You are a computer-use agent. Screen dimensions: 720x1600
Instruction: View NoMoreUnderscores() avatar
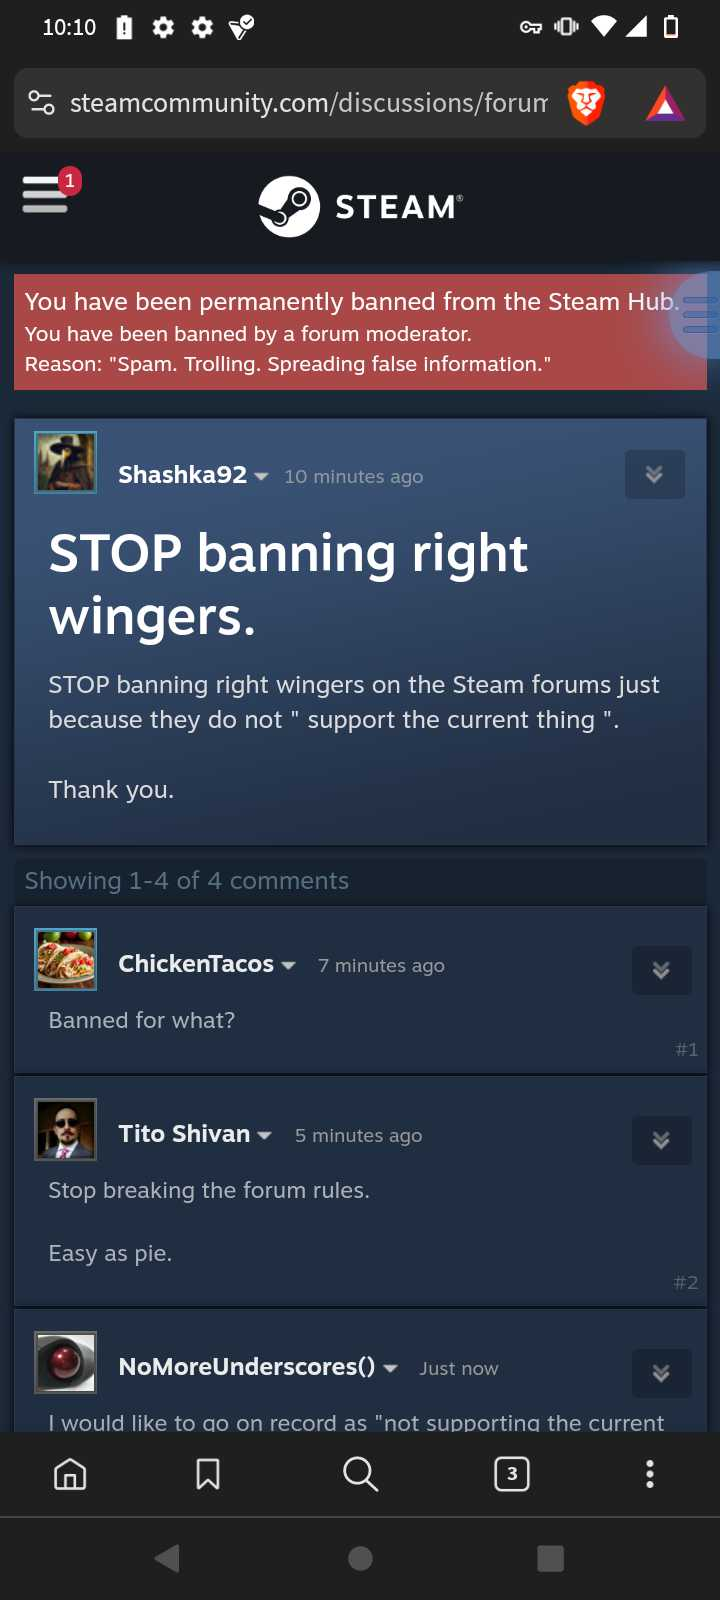[x=66, y=1362]
